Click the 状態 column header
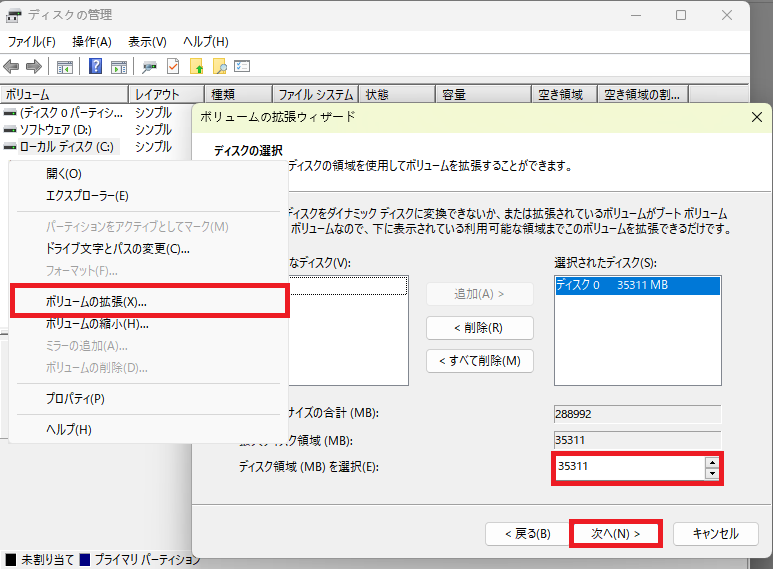Viewport: 773px width, 569px height. [x=397, y=94]
